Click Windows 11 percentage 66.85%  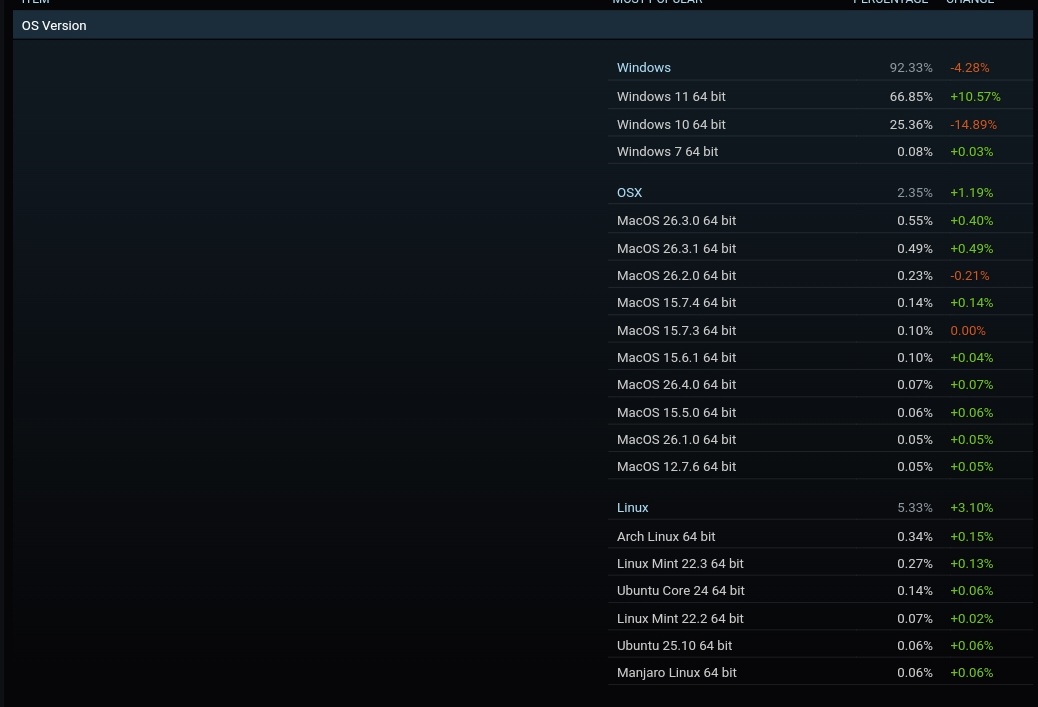(911, 97)
